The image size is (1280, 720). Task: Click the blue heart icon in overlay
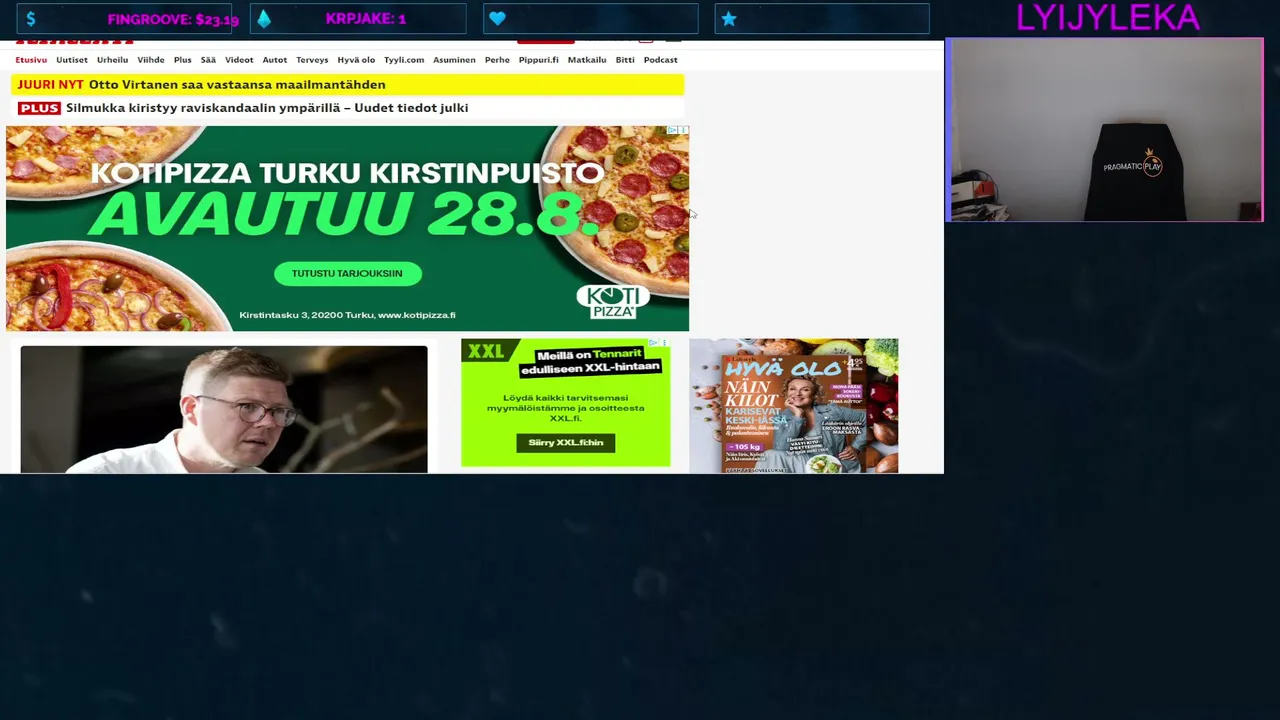[497, 19]
